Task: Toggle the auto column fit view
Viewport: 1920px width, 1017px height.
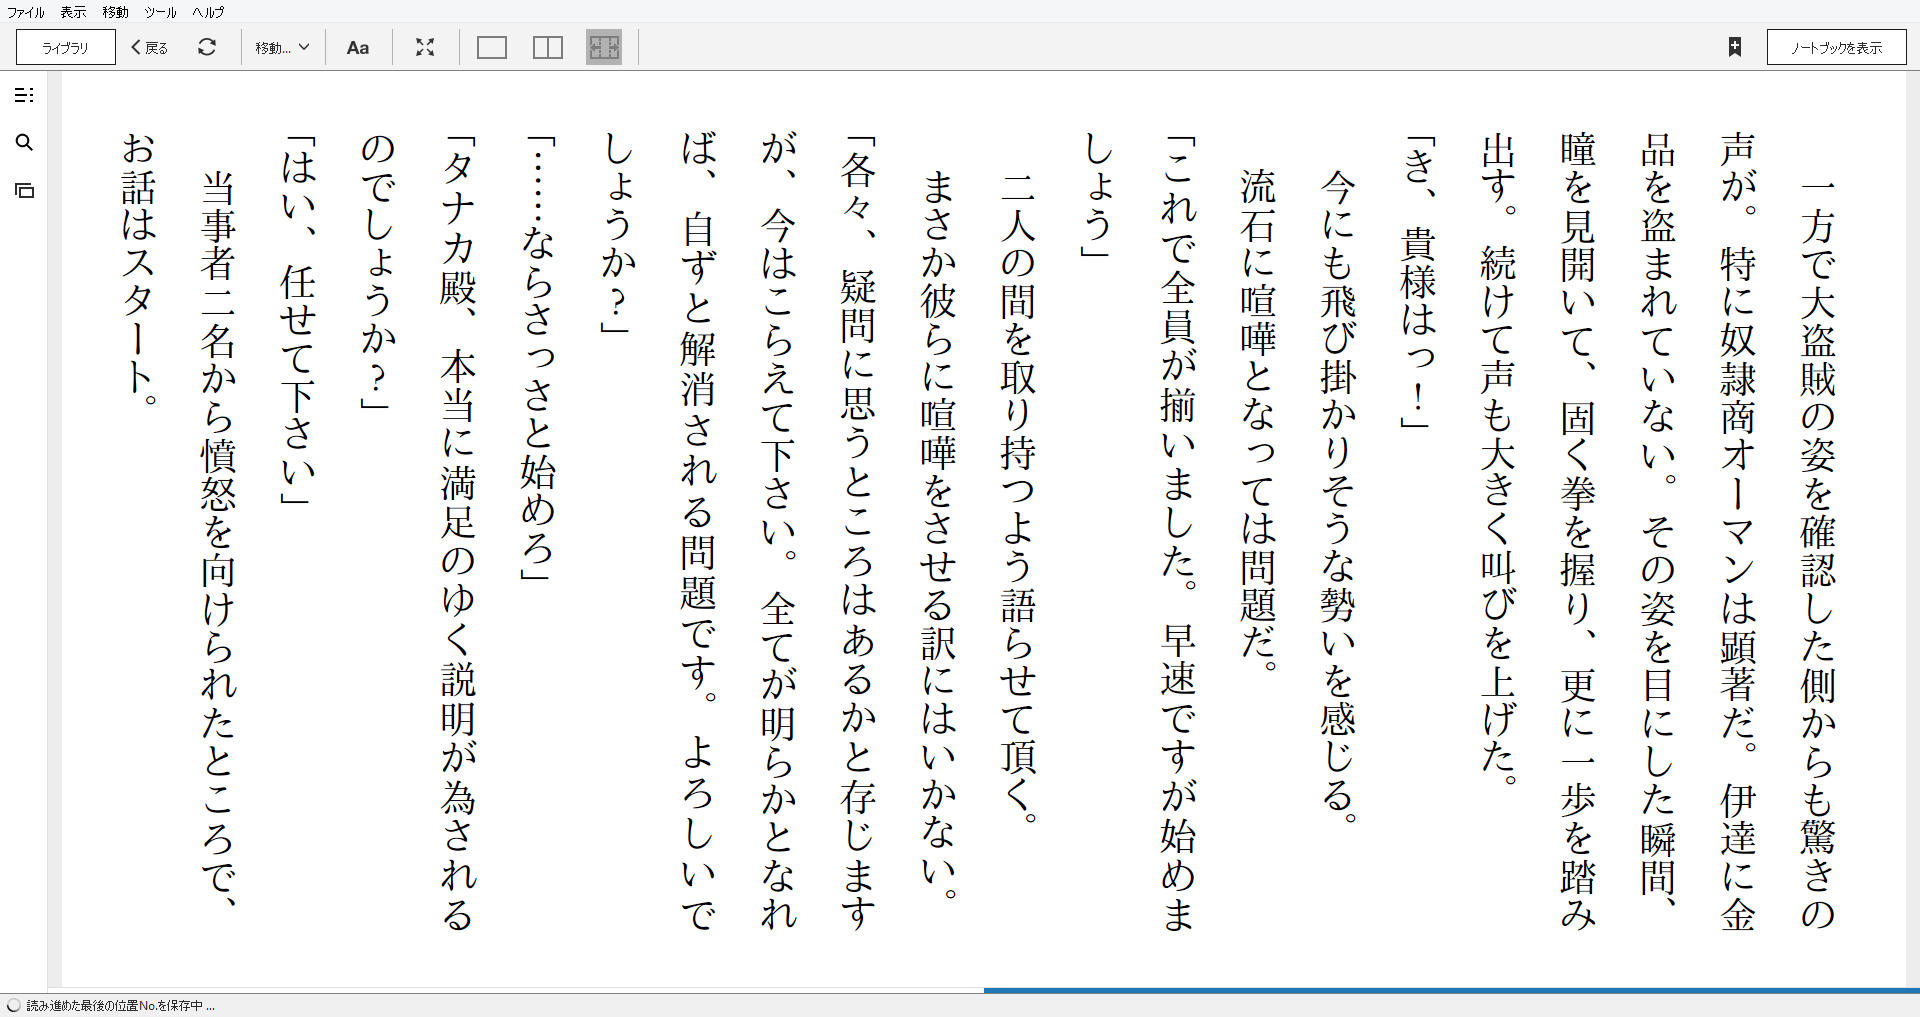Action: point(604,47)
